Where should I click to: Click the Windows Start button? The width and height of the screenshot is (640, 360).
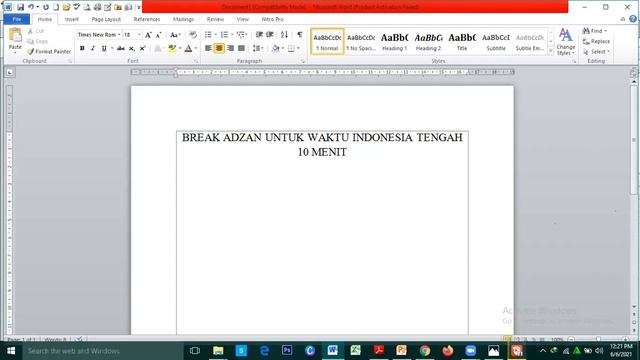pyautogui.click(x=11, y=351)
